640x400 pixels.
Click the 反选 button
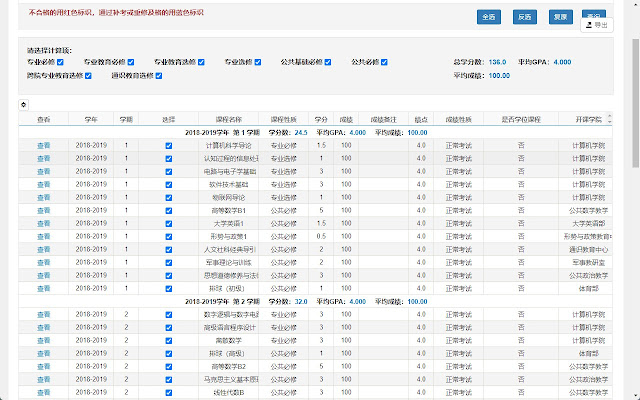pyautogui.click(x=524, y=17)
